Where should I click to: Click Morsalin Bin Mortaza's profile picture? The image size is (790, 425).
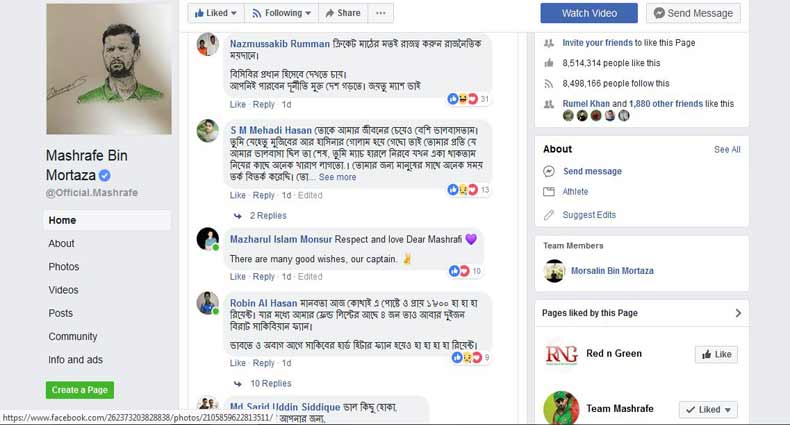pyautogui.click(x=554, y=271)
